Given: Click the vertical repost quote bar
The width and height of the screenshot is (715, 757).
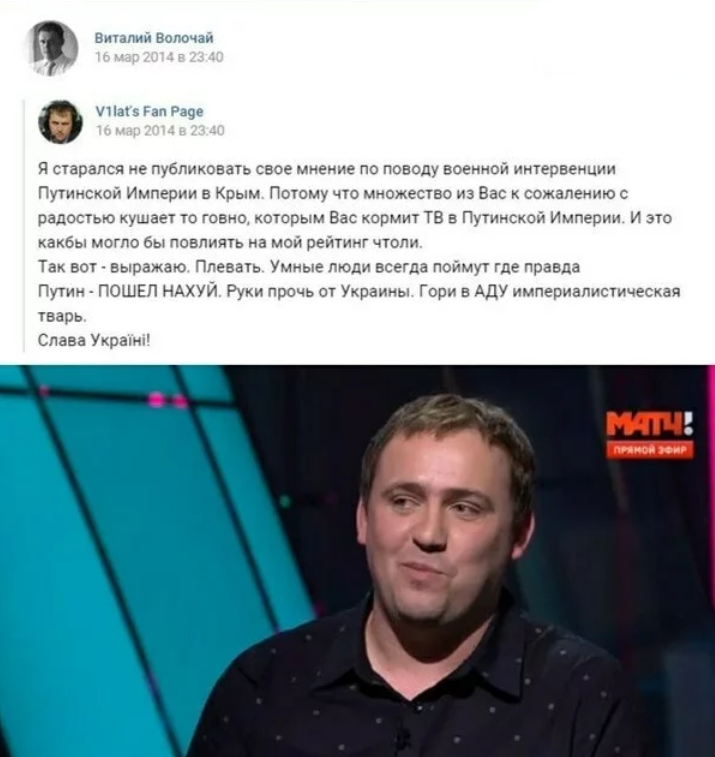Looking at the screenshot, I should (x=24, y=225).
